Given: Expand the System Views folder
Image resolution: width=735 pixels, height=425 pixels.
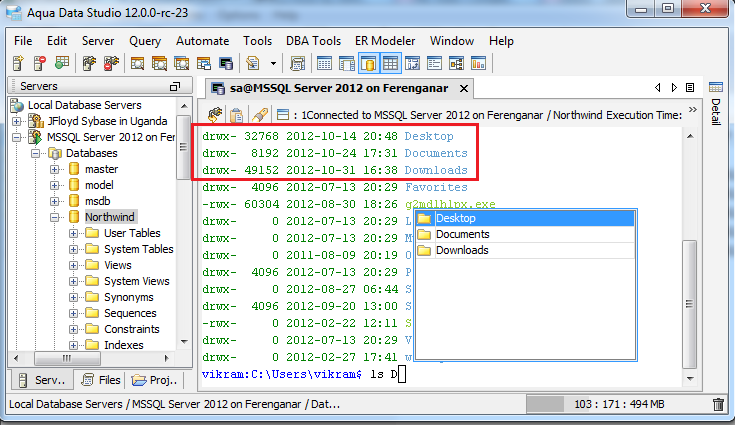Looking at the screenshot, I should (73, 281).
